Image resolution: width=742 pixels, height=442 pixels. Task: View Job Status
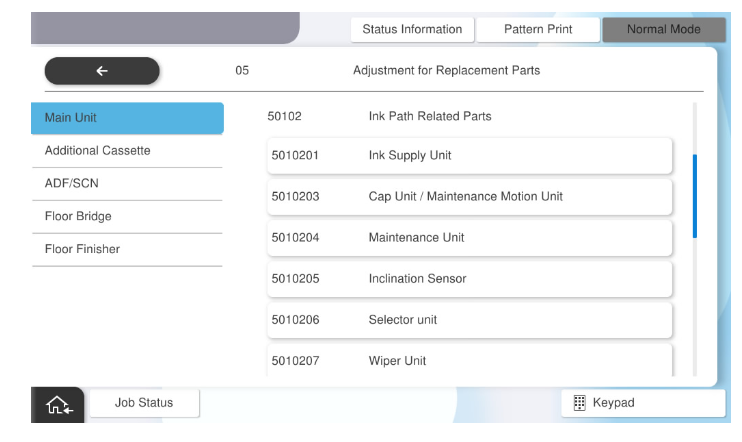pyautogui.click(x=144, y=403)
